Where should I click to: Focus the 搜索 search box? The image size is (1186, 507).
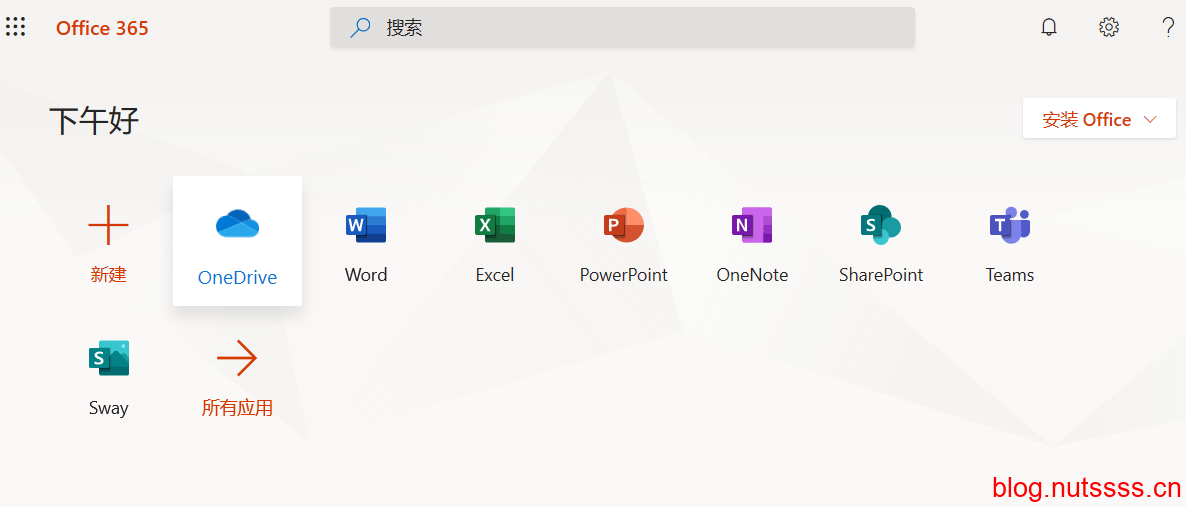(622, 28)
